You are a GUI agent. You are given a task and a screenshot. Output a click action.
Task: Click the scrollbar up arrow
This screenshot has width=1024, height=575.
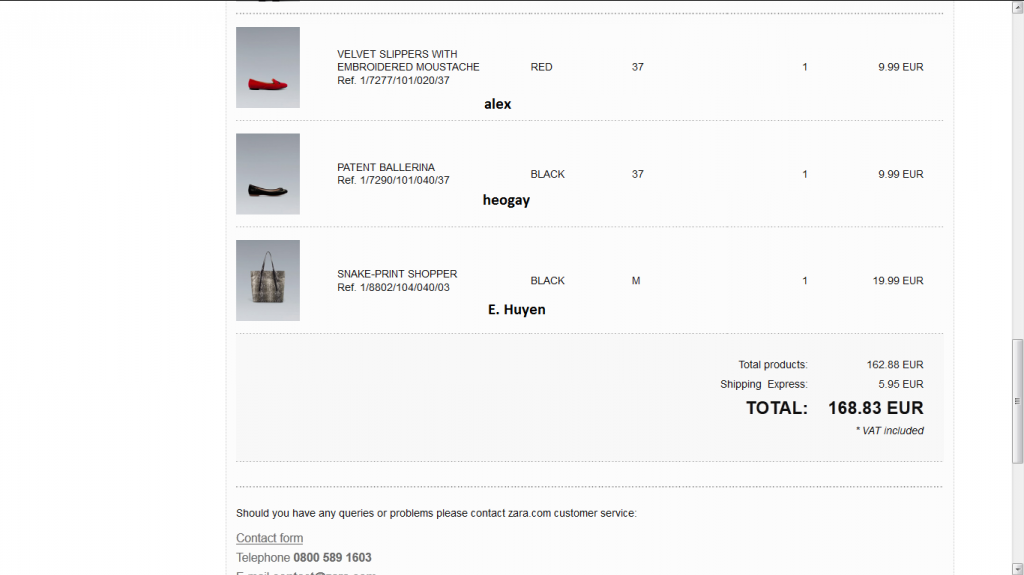click(x=1017, y=7)
